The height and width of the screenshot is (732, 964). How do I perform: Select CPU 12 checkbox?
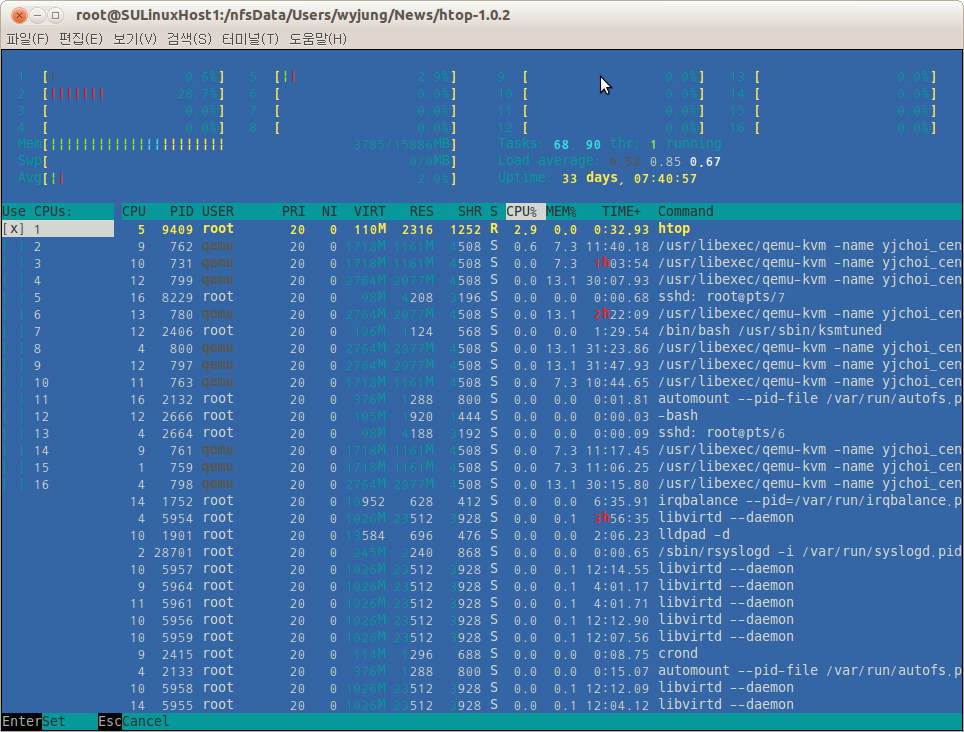point(14,417)
